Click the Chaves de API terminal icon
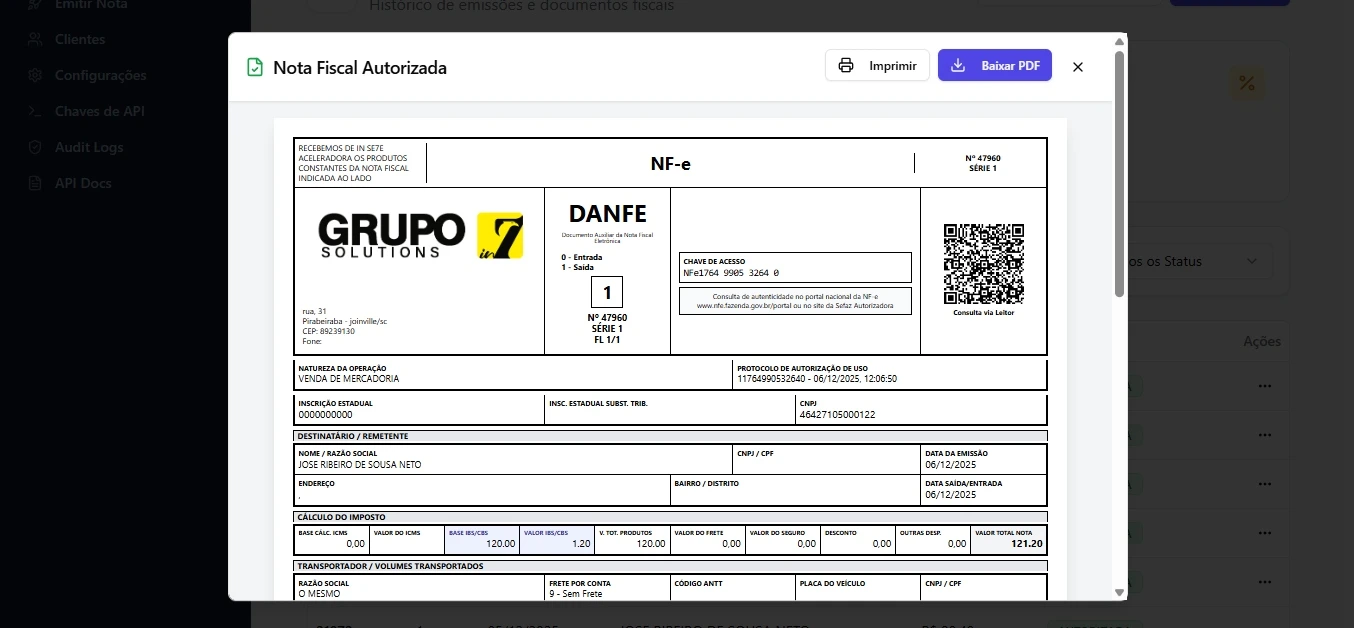 click(36, 112)
